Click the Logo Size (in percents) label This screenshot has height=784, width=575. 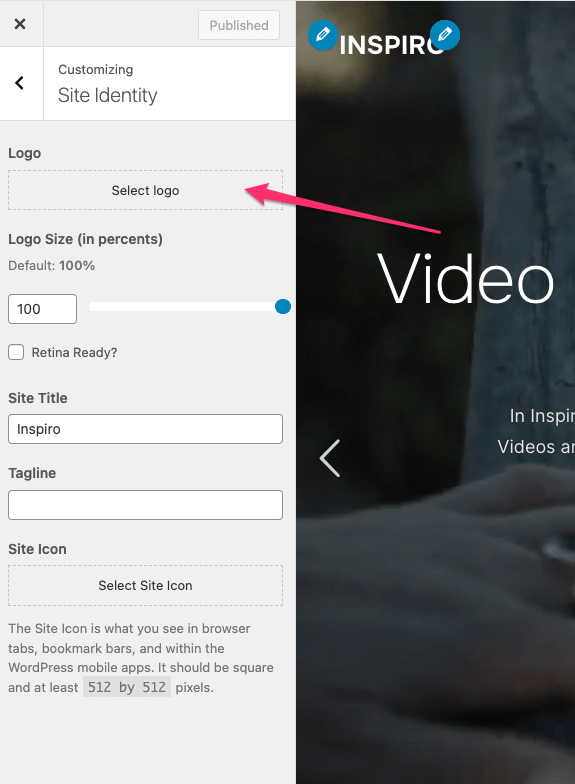coord(85,239)
